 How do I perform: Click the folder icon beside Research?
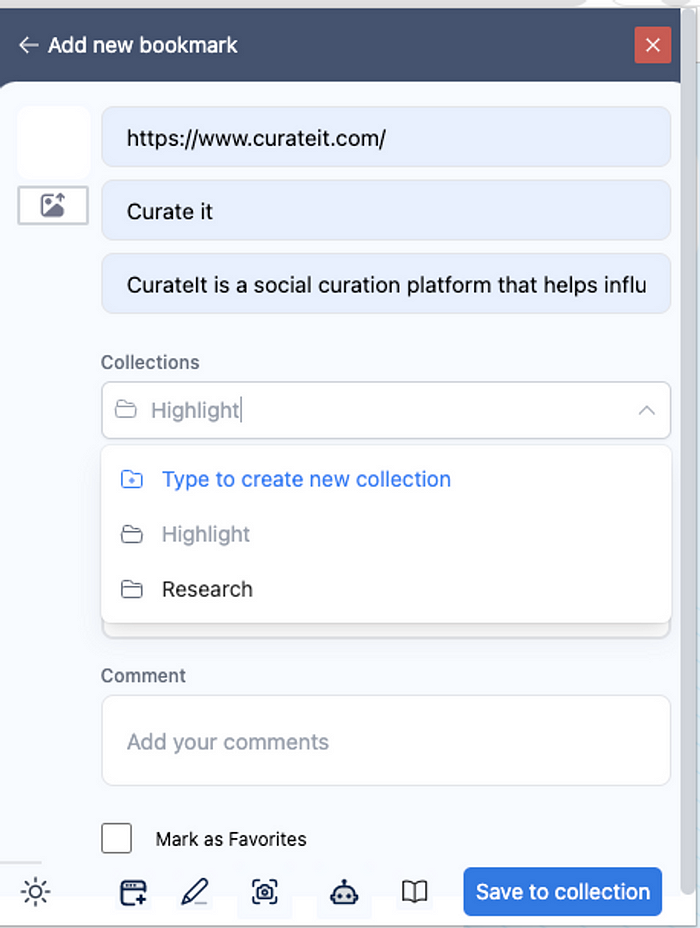point(131,589)
